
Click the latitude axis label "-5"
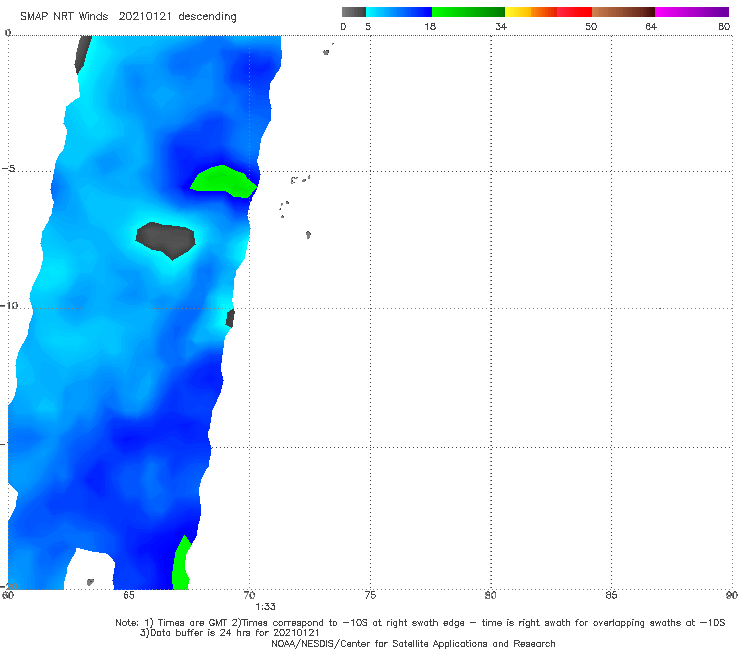[x=8, y=169]
